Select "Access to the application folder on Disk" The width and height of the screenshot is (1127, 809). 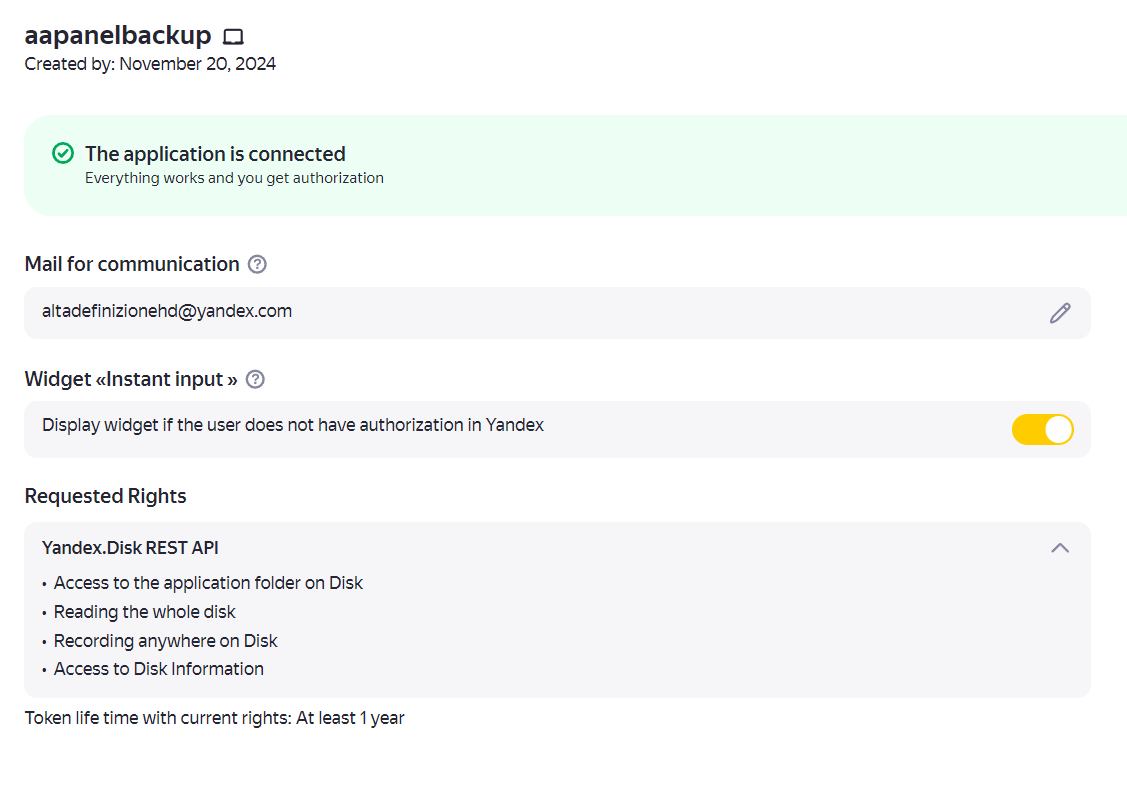click(x=208, y=583)
